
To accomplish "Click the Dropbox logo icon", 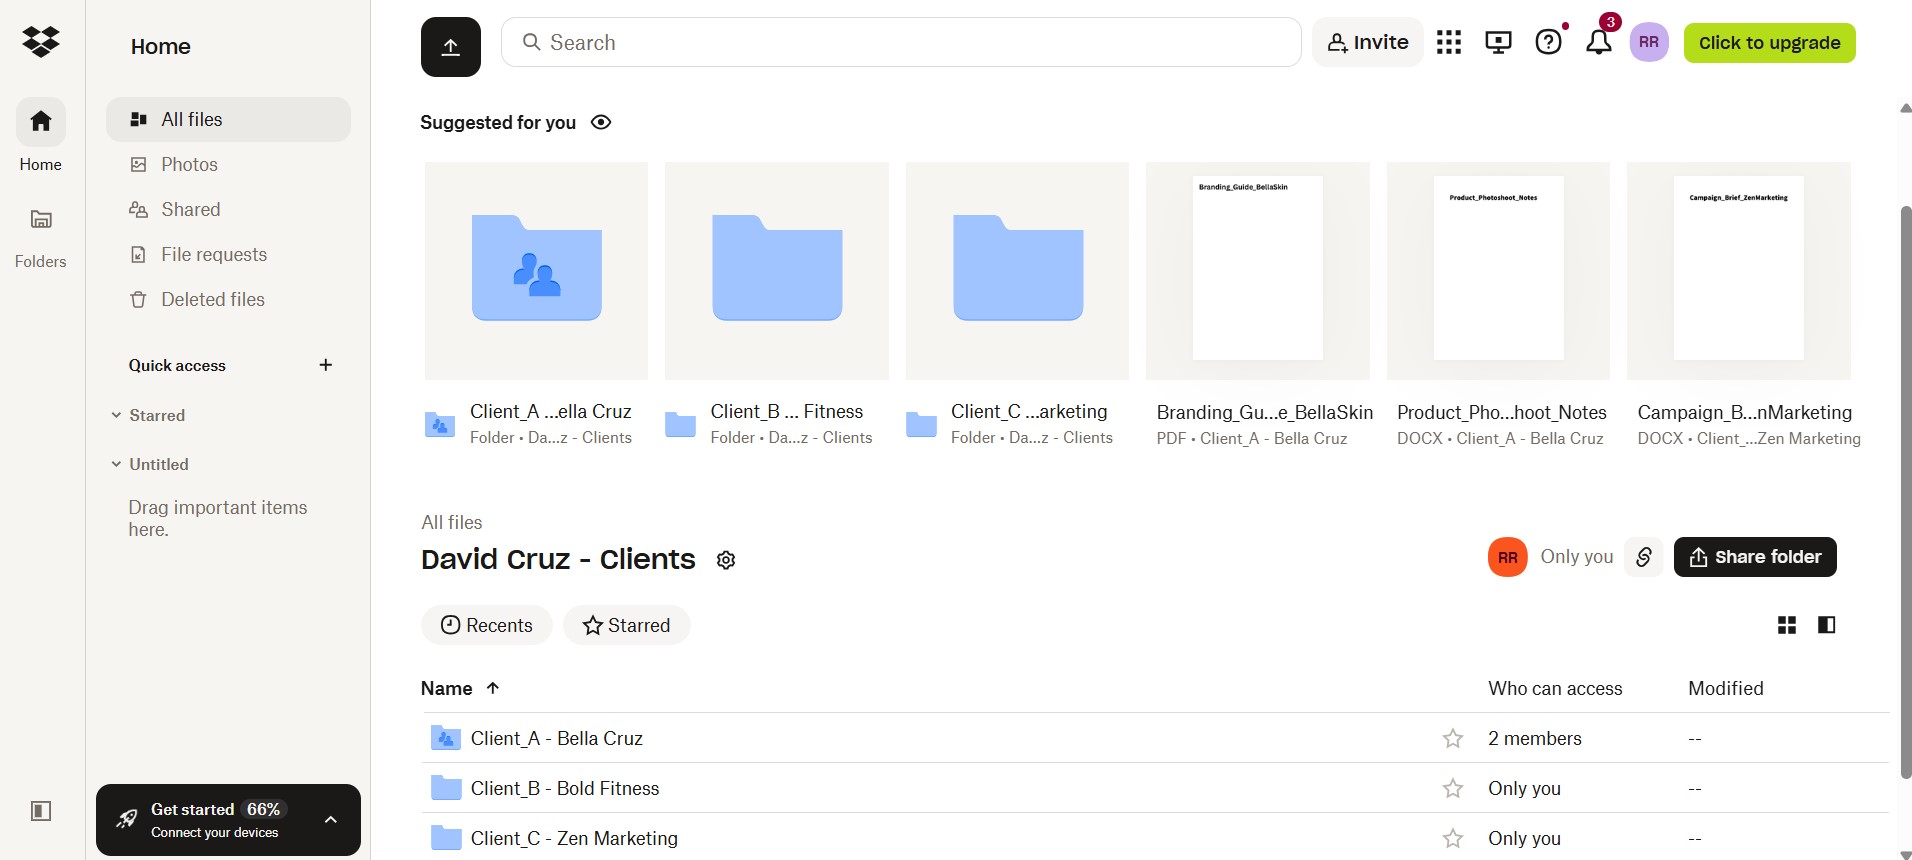I will coord(41,42).
